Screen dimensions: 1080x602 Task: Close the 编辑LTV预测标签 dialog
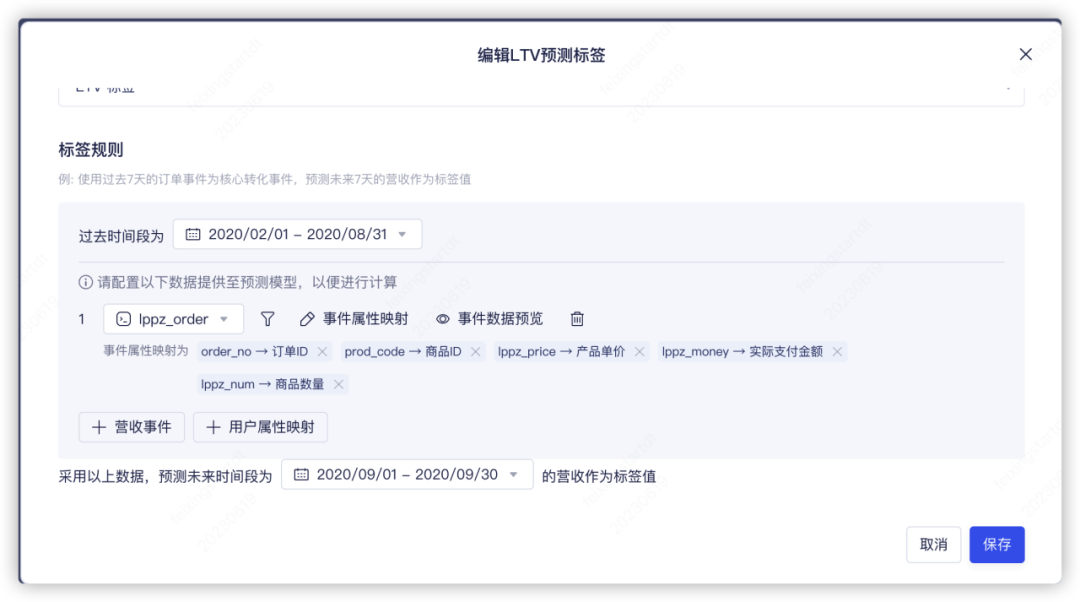click(1025, 54)
